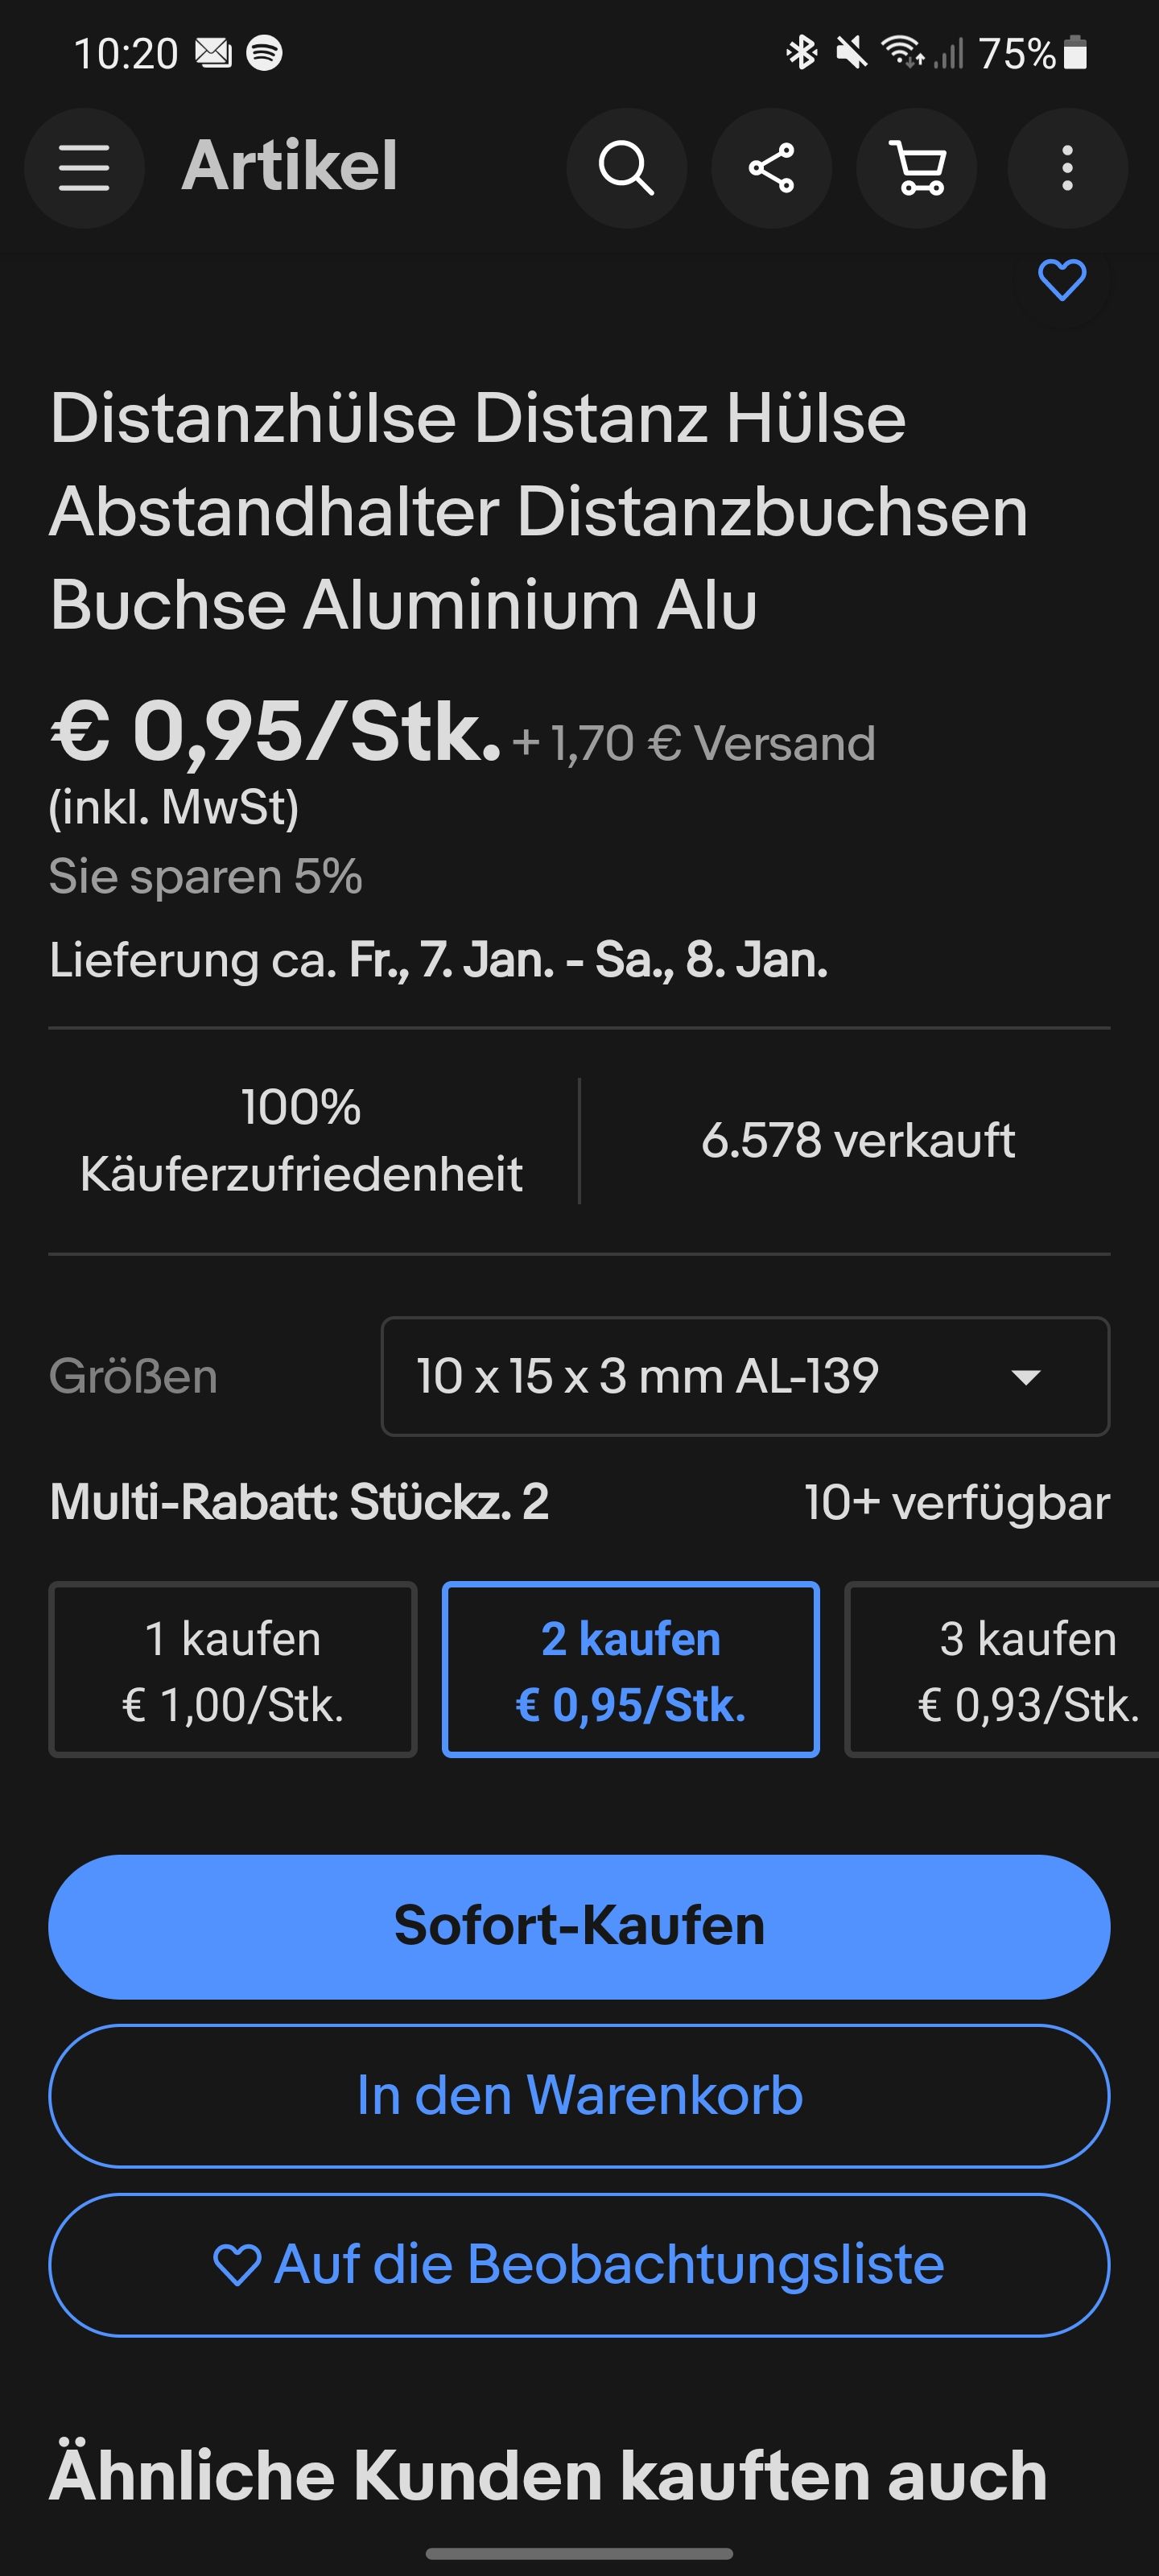Open the shopping cart
Viewport: 1159px width, 2576px height.
[x=917, y=167]
